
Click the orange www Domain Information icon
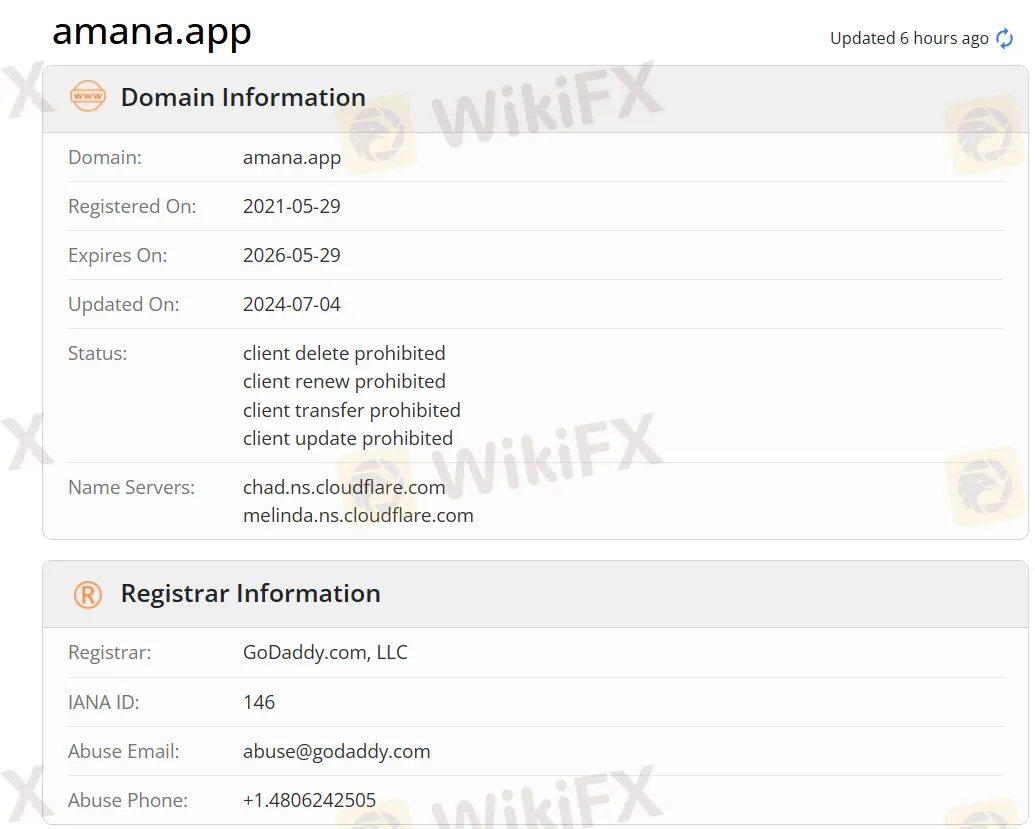click(x=88, y=96)
